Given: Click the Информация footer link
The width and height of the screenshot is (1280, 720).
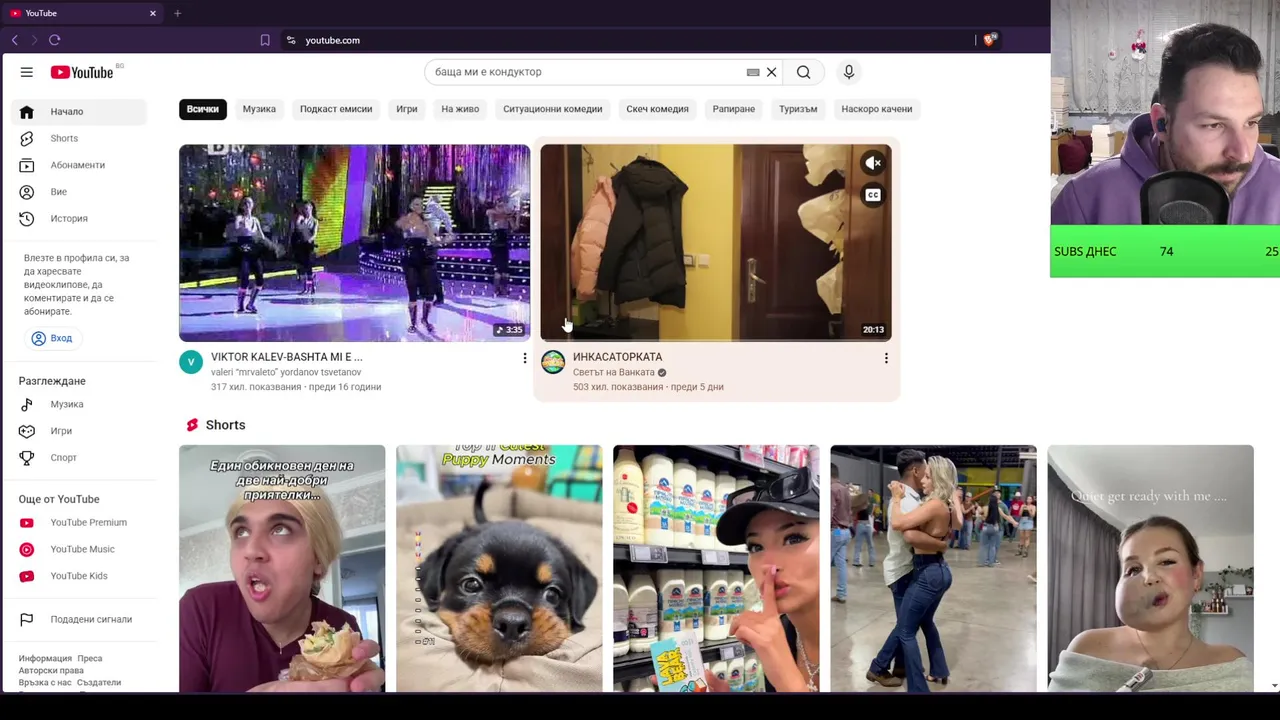Looking at the screenshot, I should pyautogui.click(x=45, y=658).
